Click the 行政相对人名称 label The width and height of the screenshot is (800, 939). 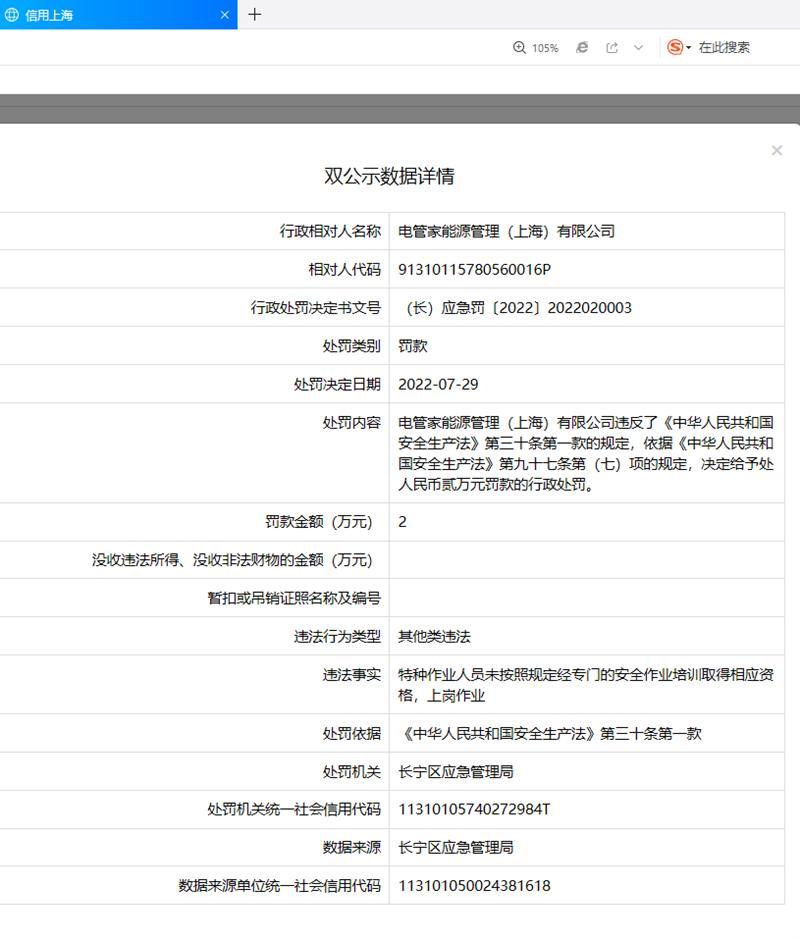(331, 231)
